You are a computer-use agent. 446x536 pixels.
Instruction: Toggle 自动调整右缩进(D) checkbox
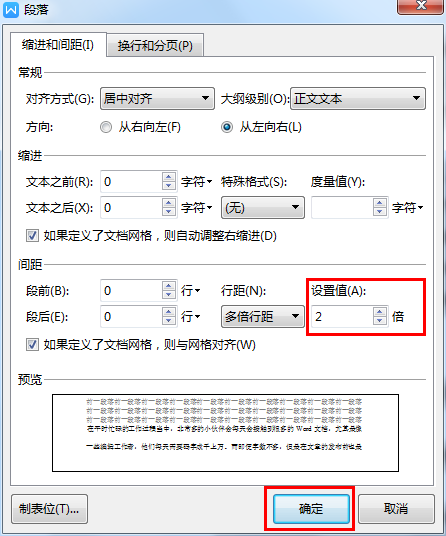click(32, 236)
